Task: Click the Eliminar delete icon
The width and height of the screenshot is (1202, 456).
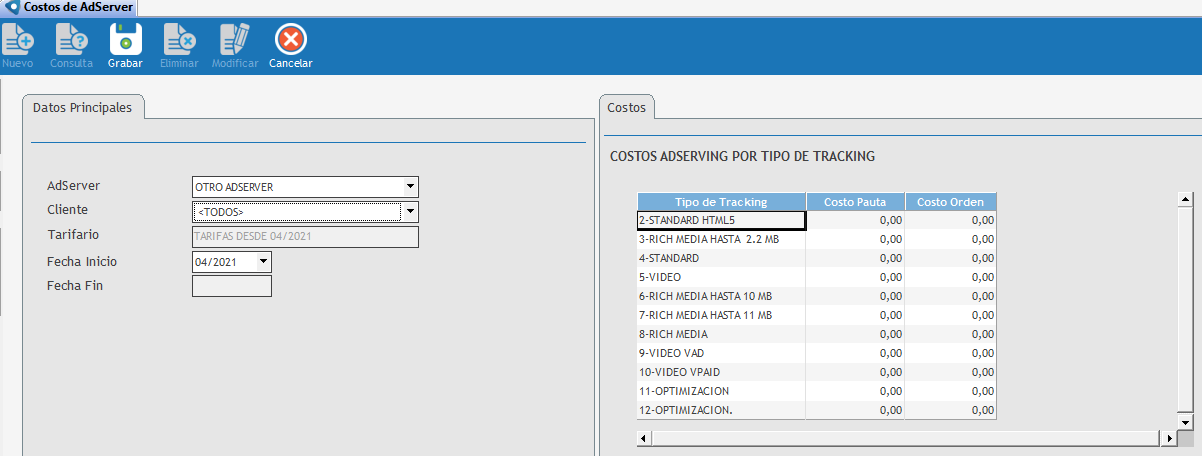Action: (x=179, y=41)
